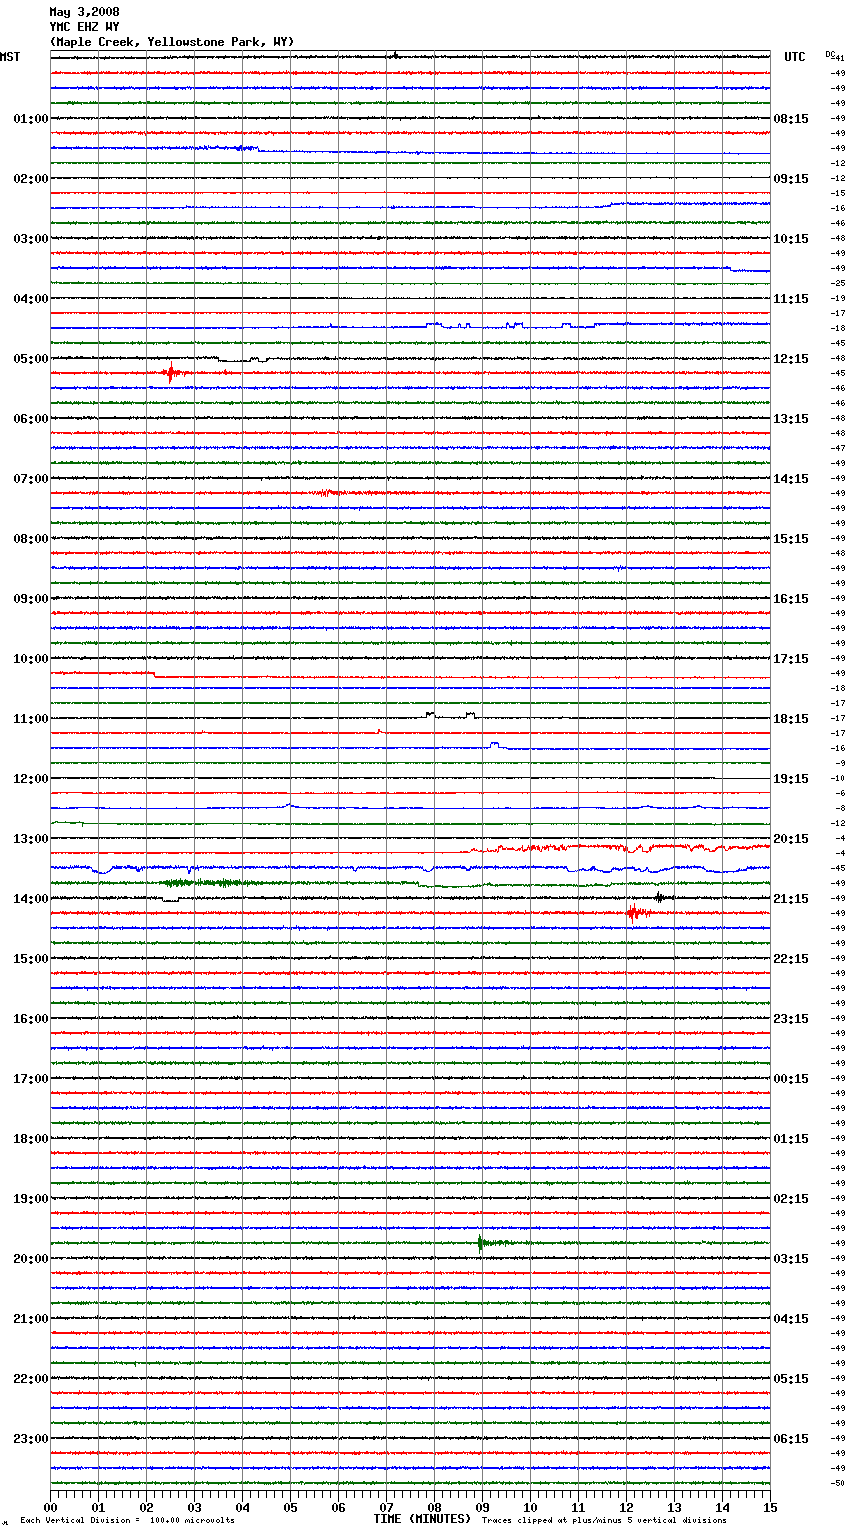Viewport: 850px width, 1534px height.
Task: Select the 03:00 MST row label
Action: click(31, 239)
